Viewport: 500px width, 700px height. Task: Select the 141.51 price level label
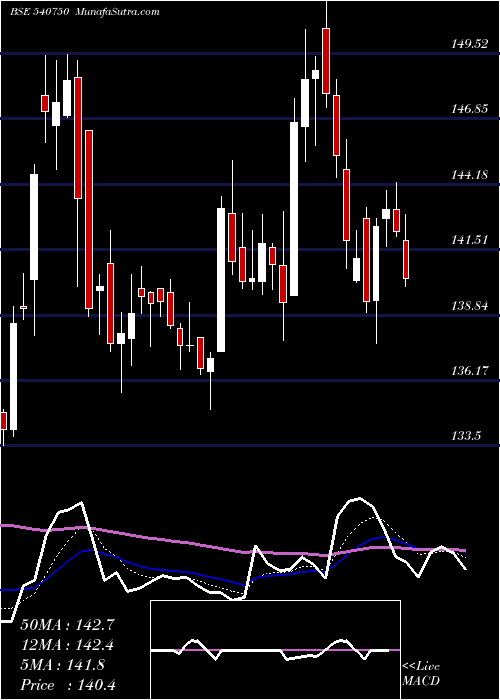point(470,240)
